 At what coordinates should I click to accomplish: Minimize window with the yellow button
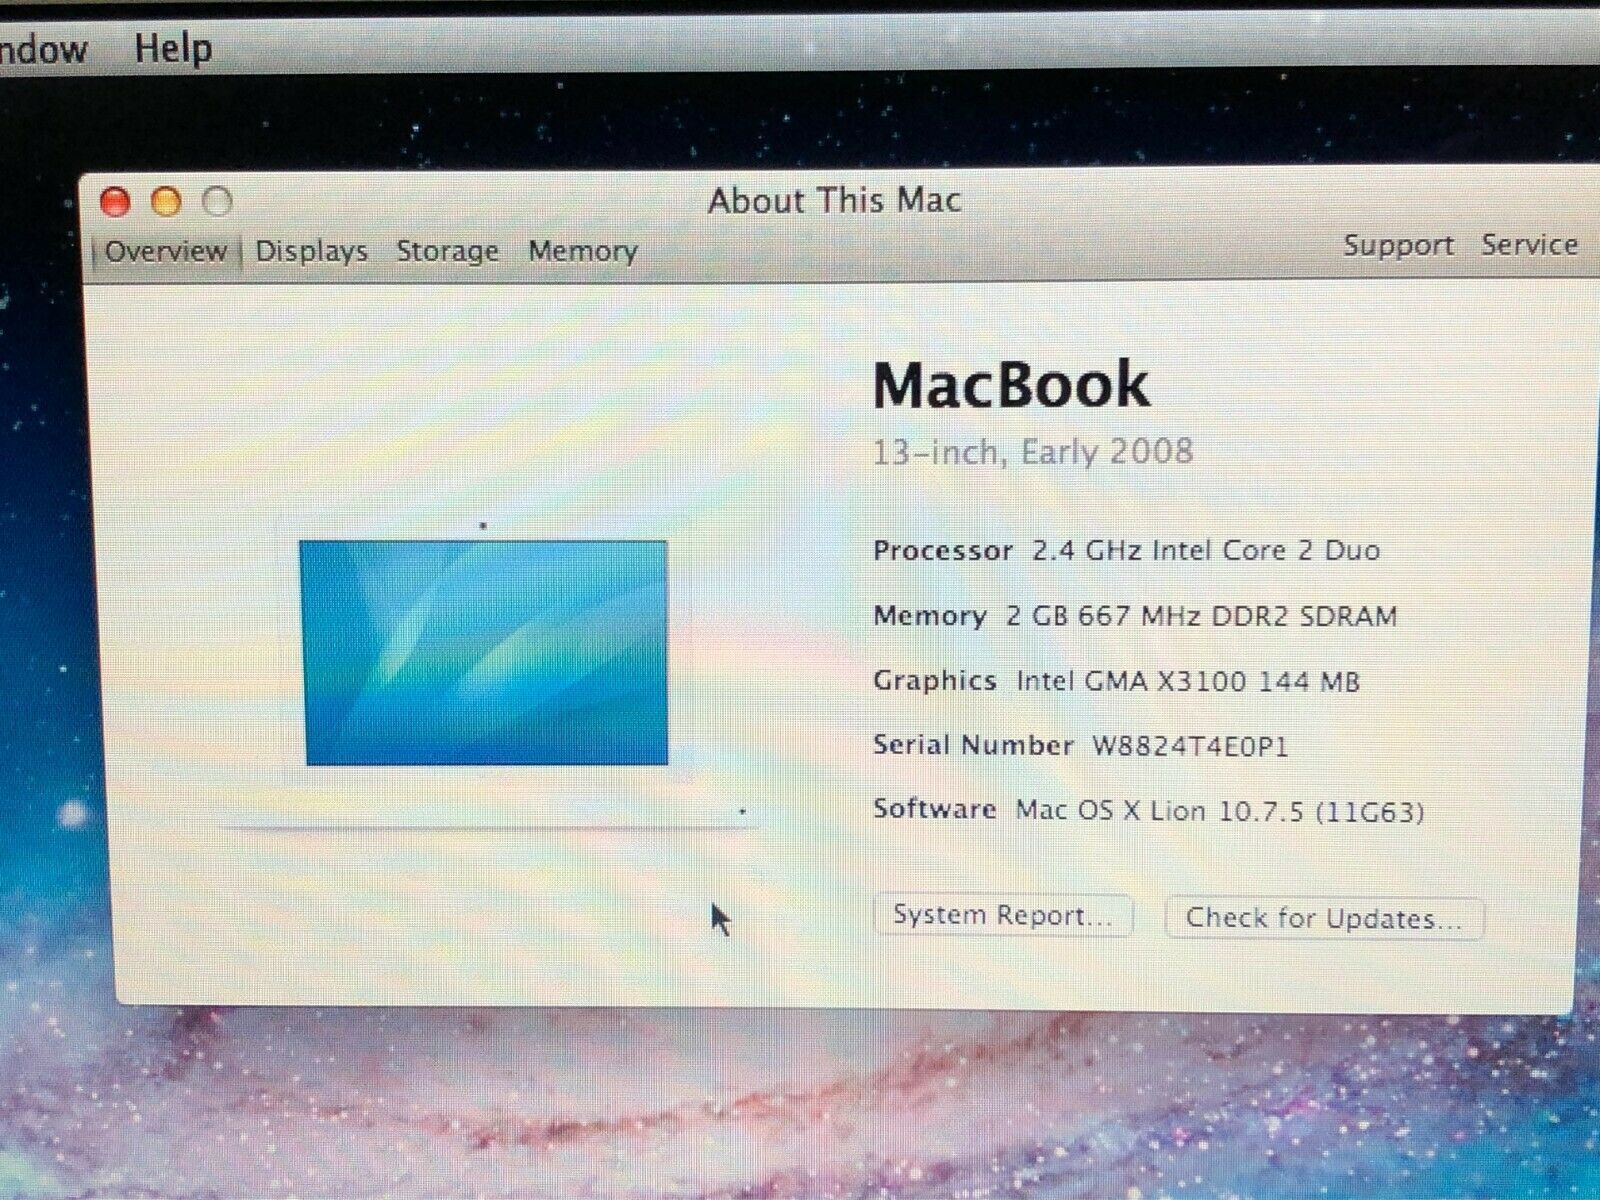(166, 202)
